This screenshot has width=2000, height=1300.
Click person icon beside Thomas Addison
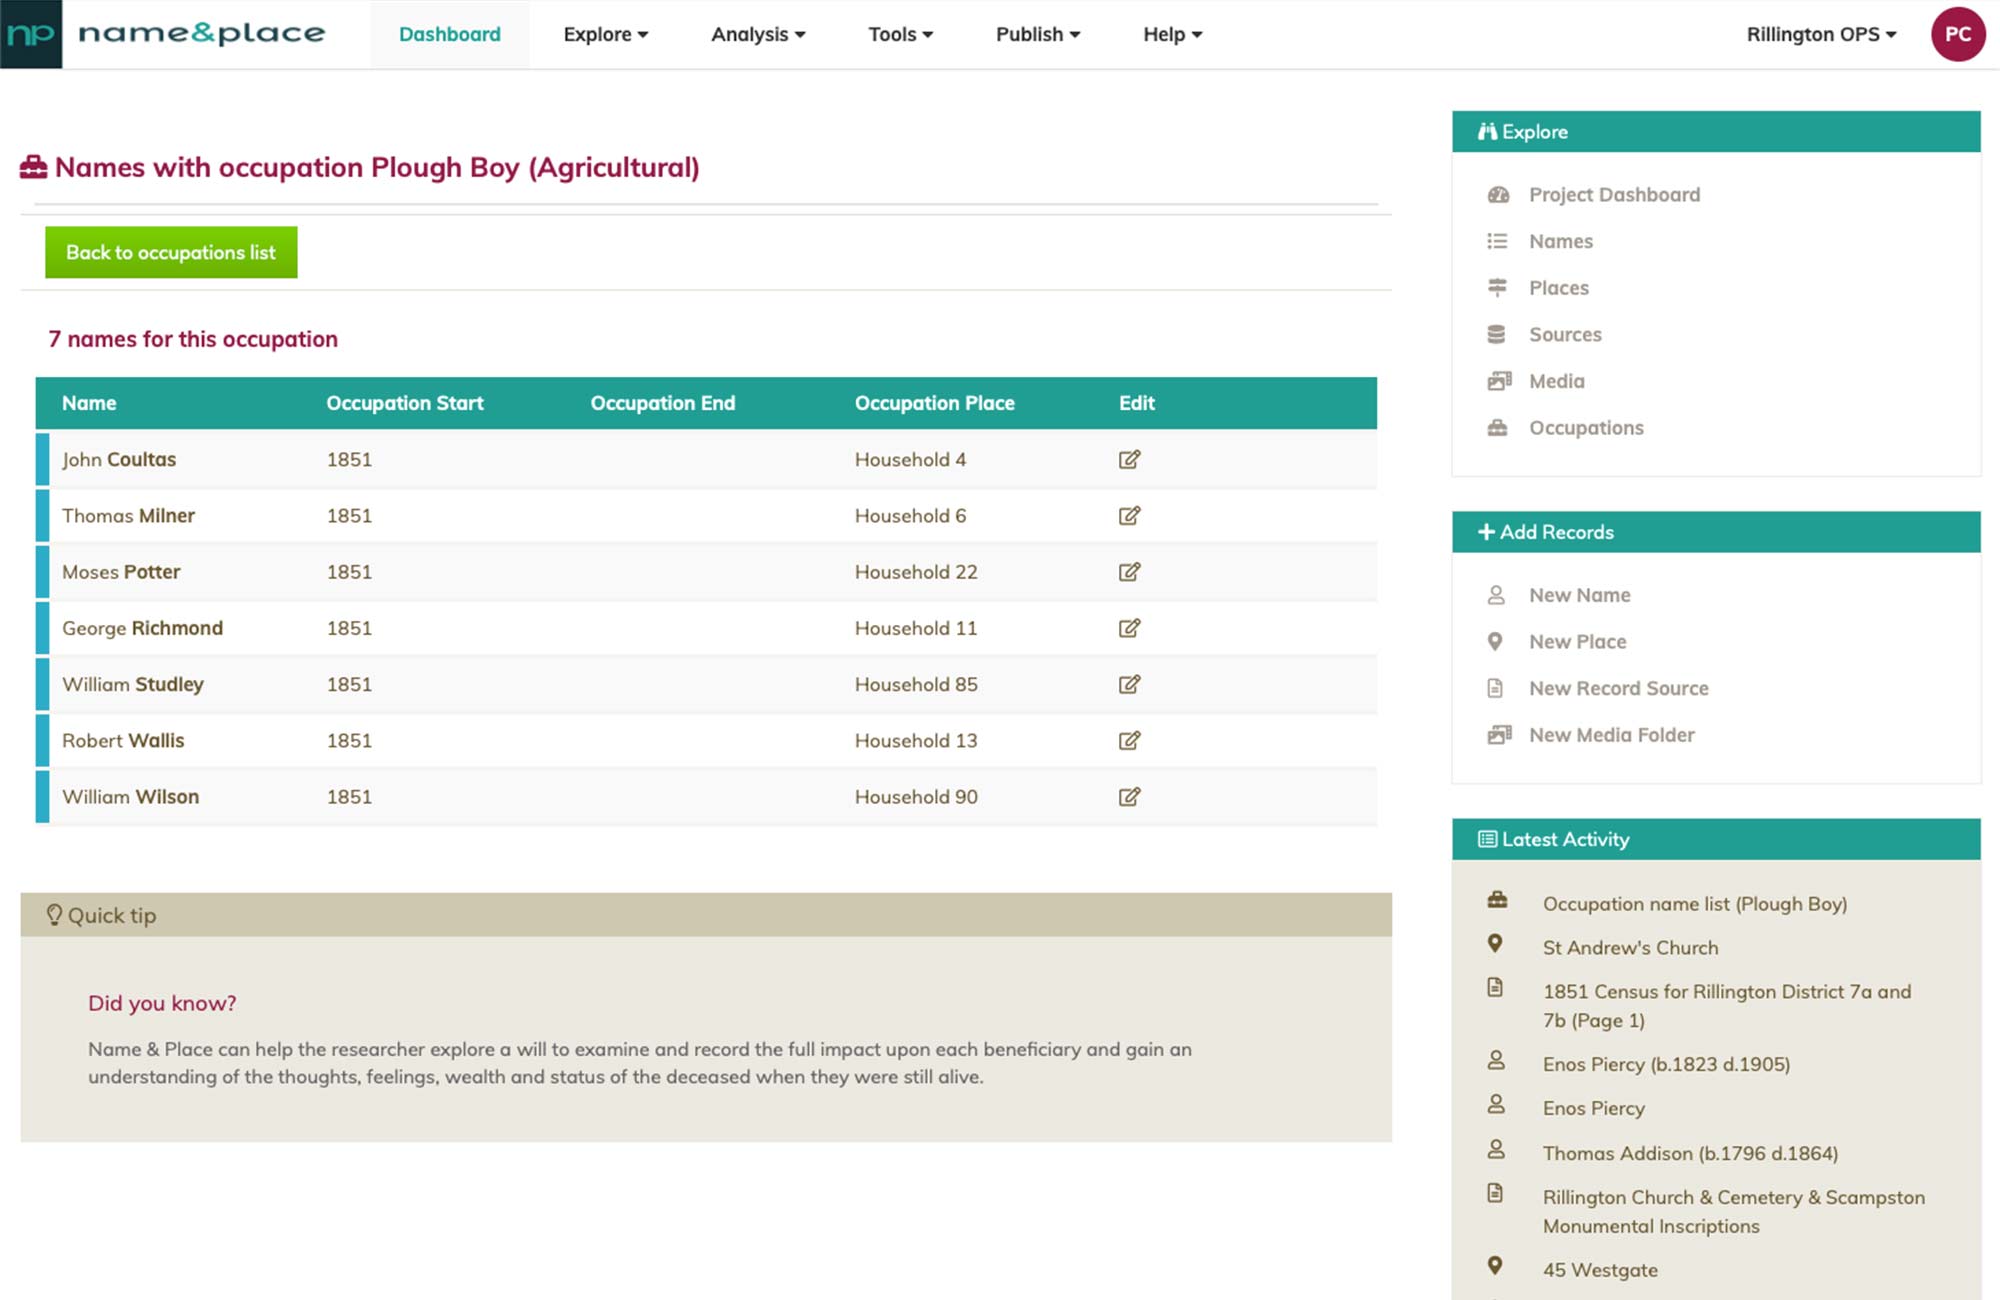(x=1496, y=1149)
